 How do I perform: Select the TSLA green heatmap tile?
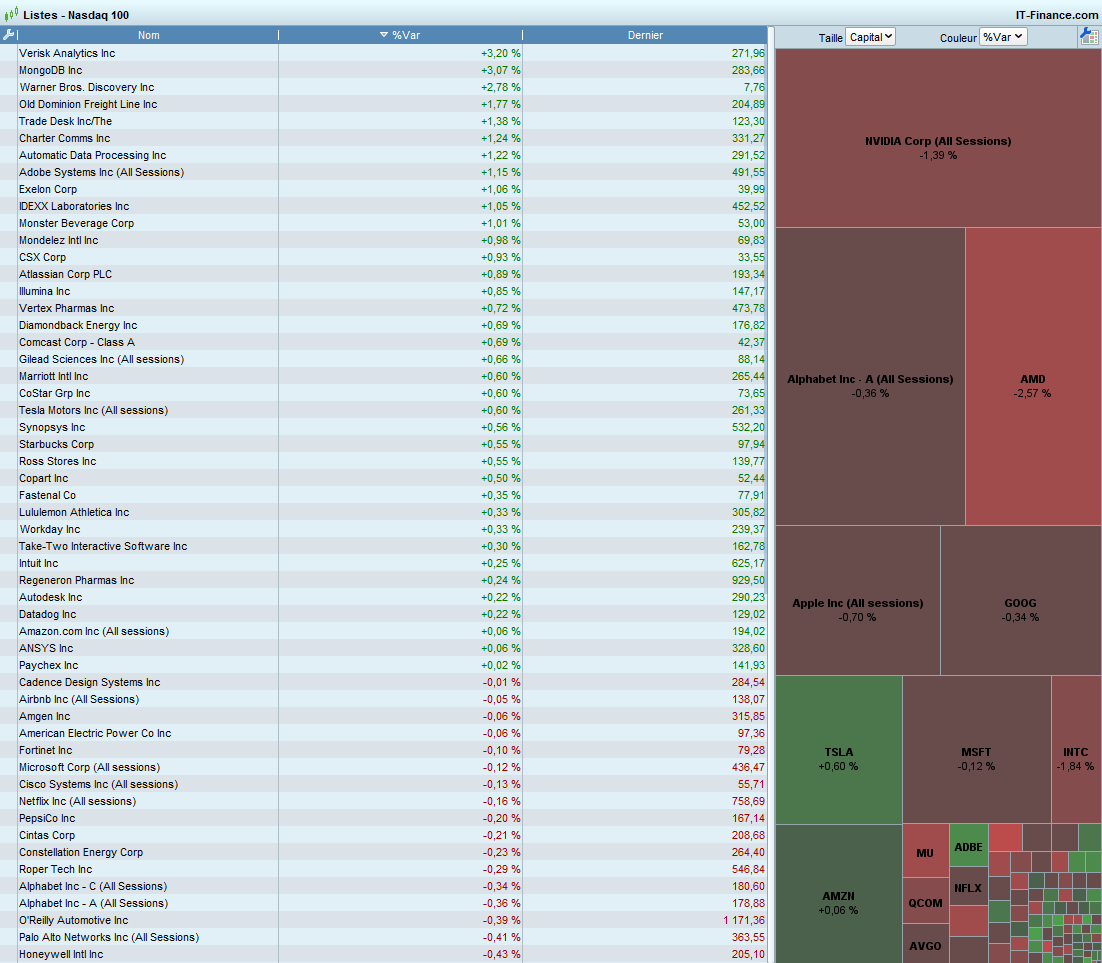838,750
